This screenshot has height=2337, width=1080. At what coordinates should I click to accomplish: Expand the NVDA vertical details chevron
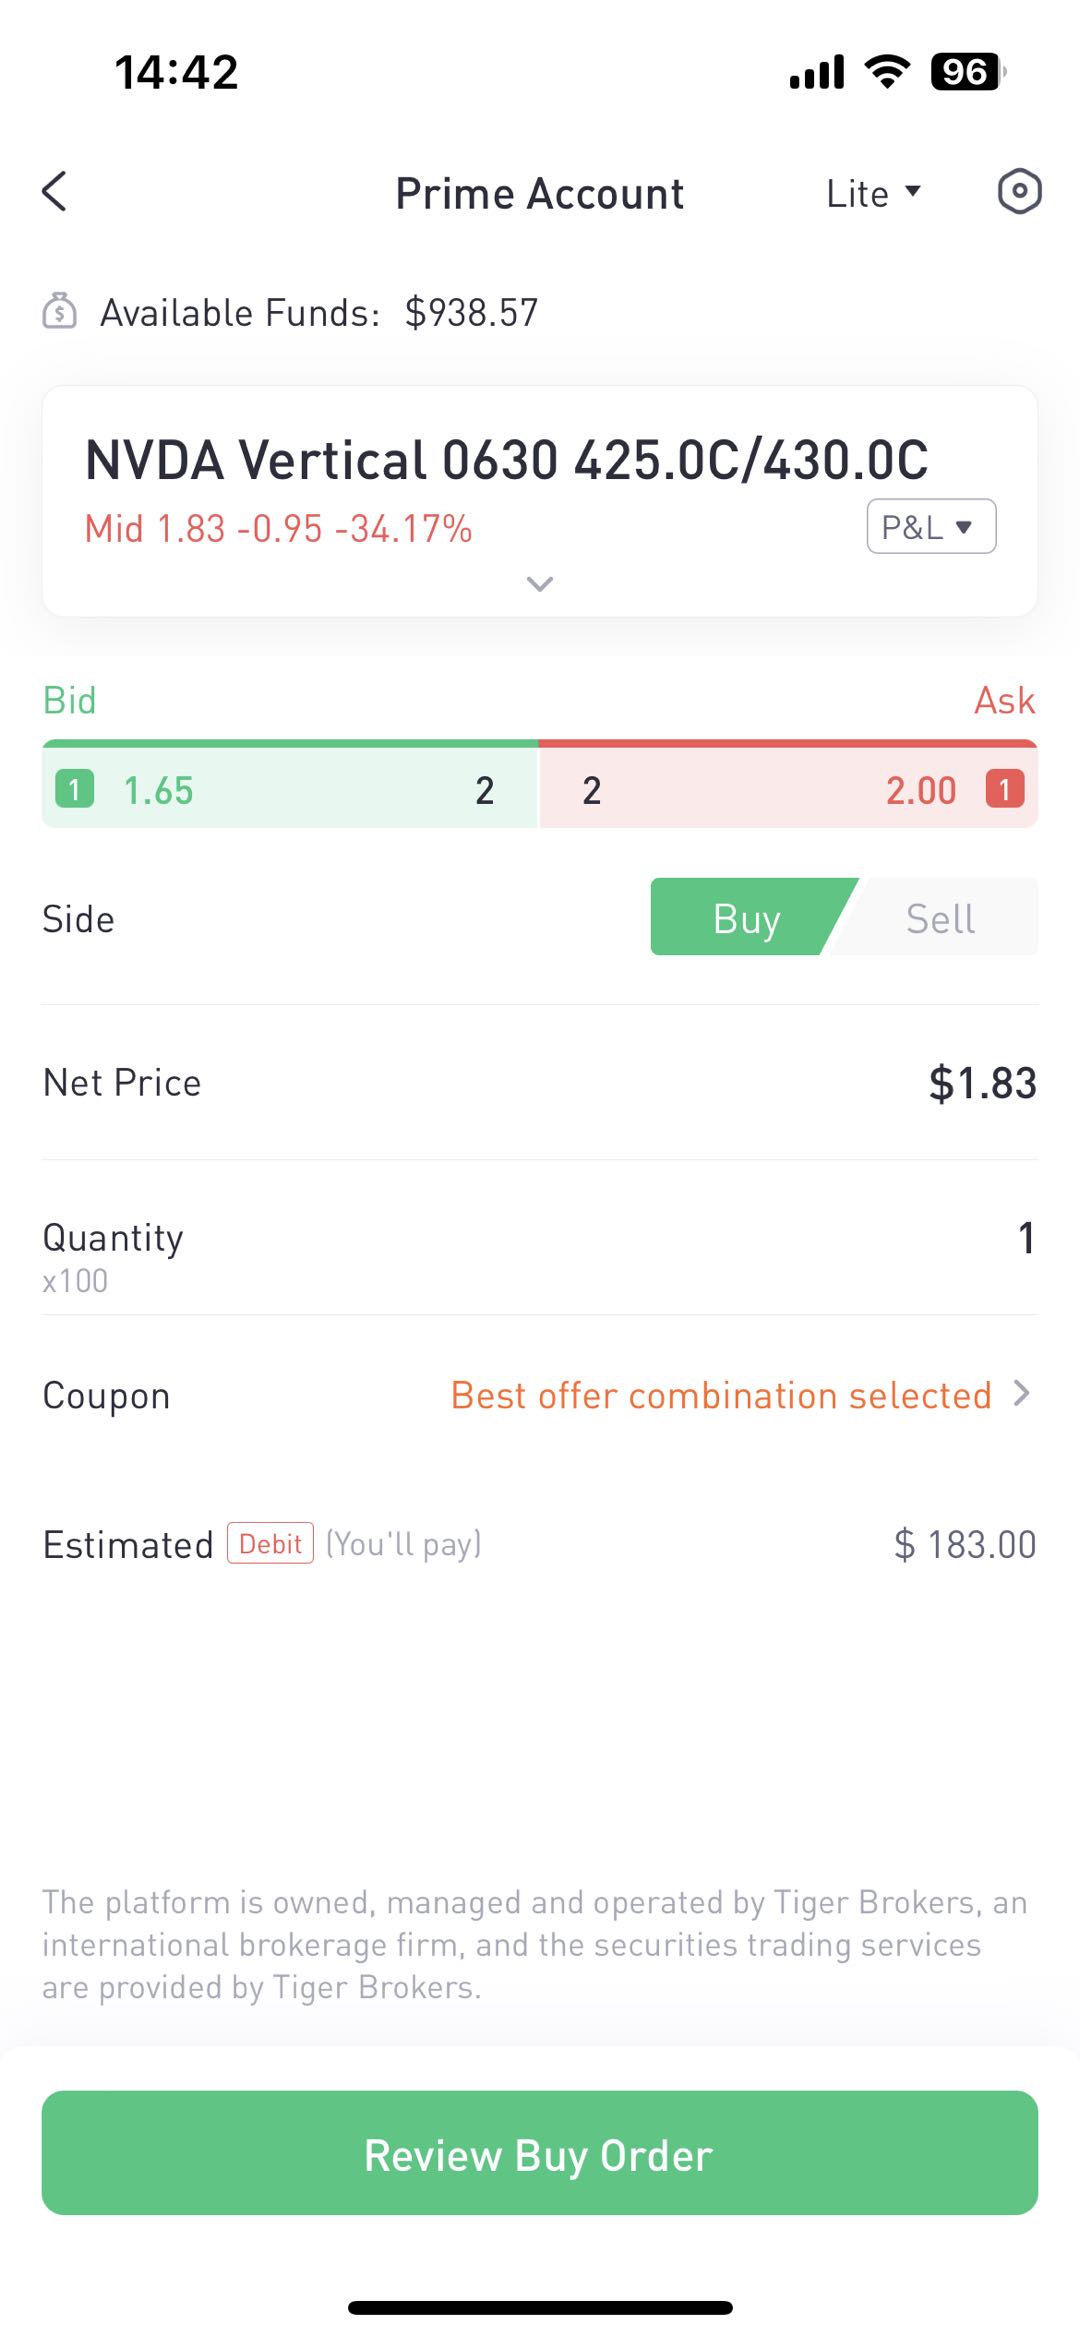tap(540, 584)
